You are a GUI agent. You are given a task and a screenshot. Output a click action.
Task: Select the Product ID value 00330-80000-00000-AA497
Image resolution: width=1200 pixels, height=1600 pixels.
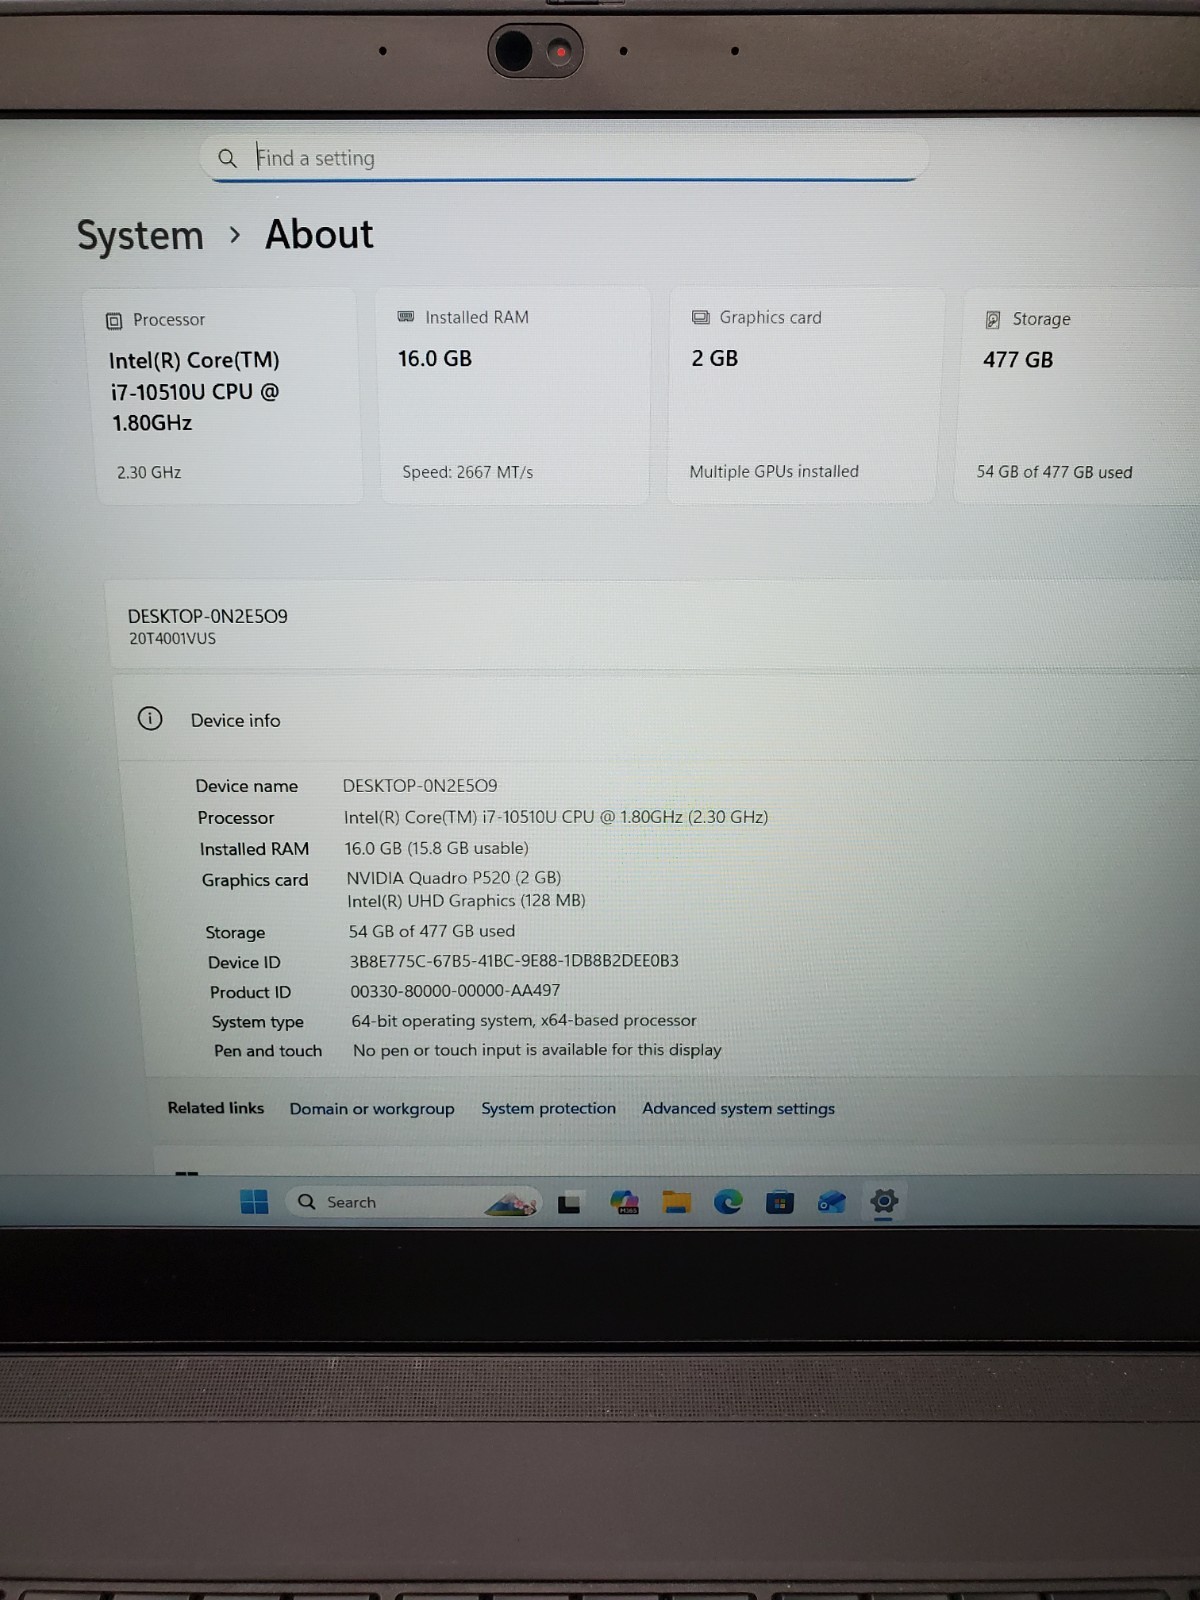click(x=455, y=991)
